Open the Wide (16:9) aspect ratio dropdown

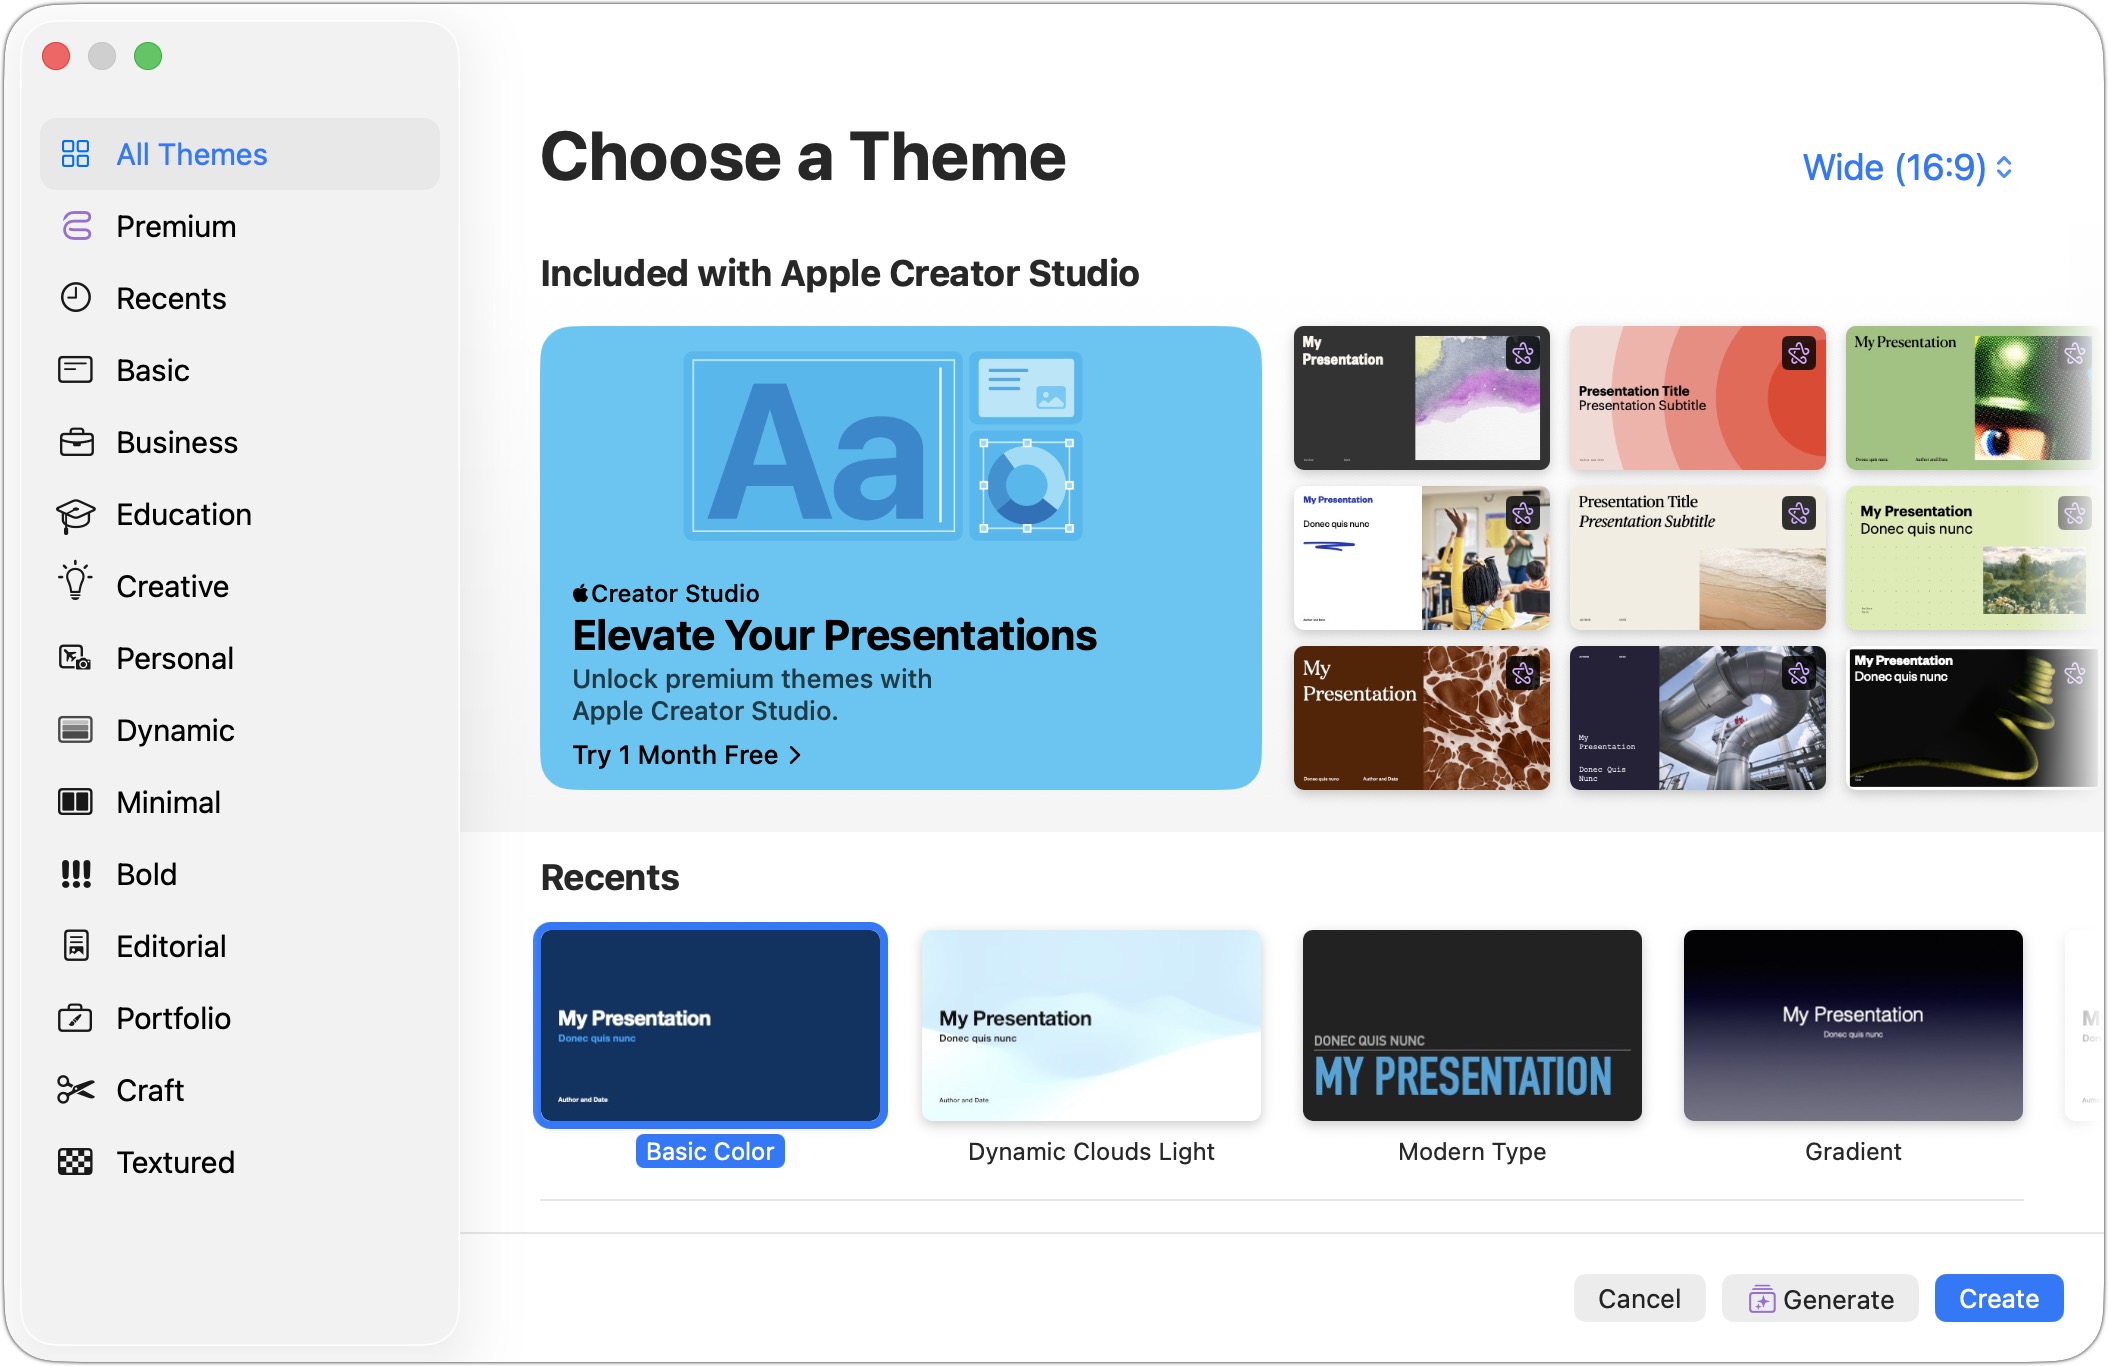(1907, 167)
